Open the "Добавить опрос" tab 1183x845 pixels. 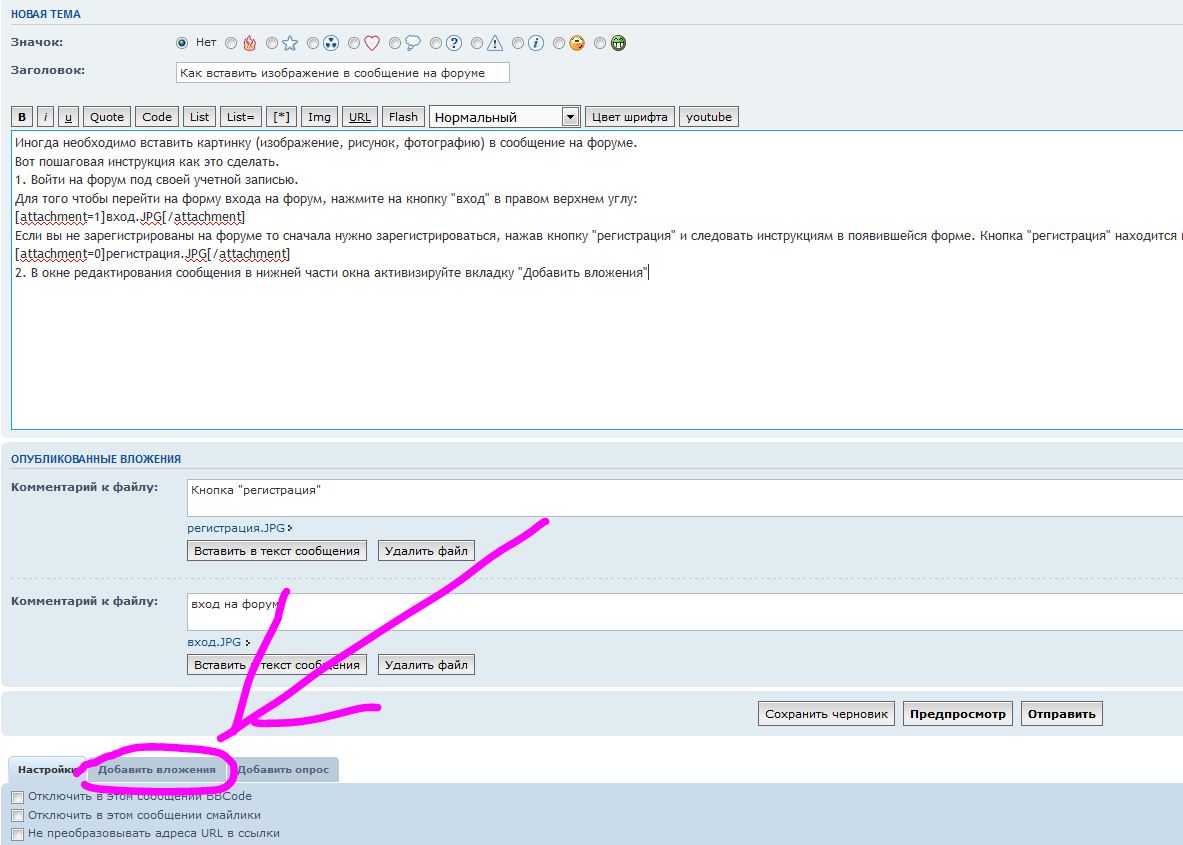point(283,770)
